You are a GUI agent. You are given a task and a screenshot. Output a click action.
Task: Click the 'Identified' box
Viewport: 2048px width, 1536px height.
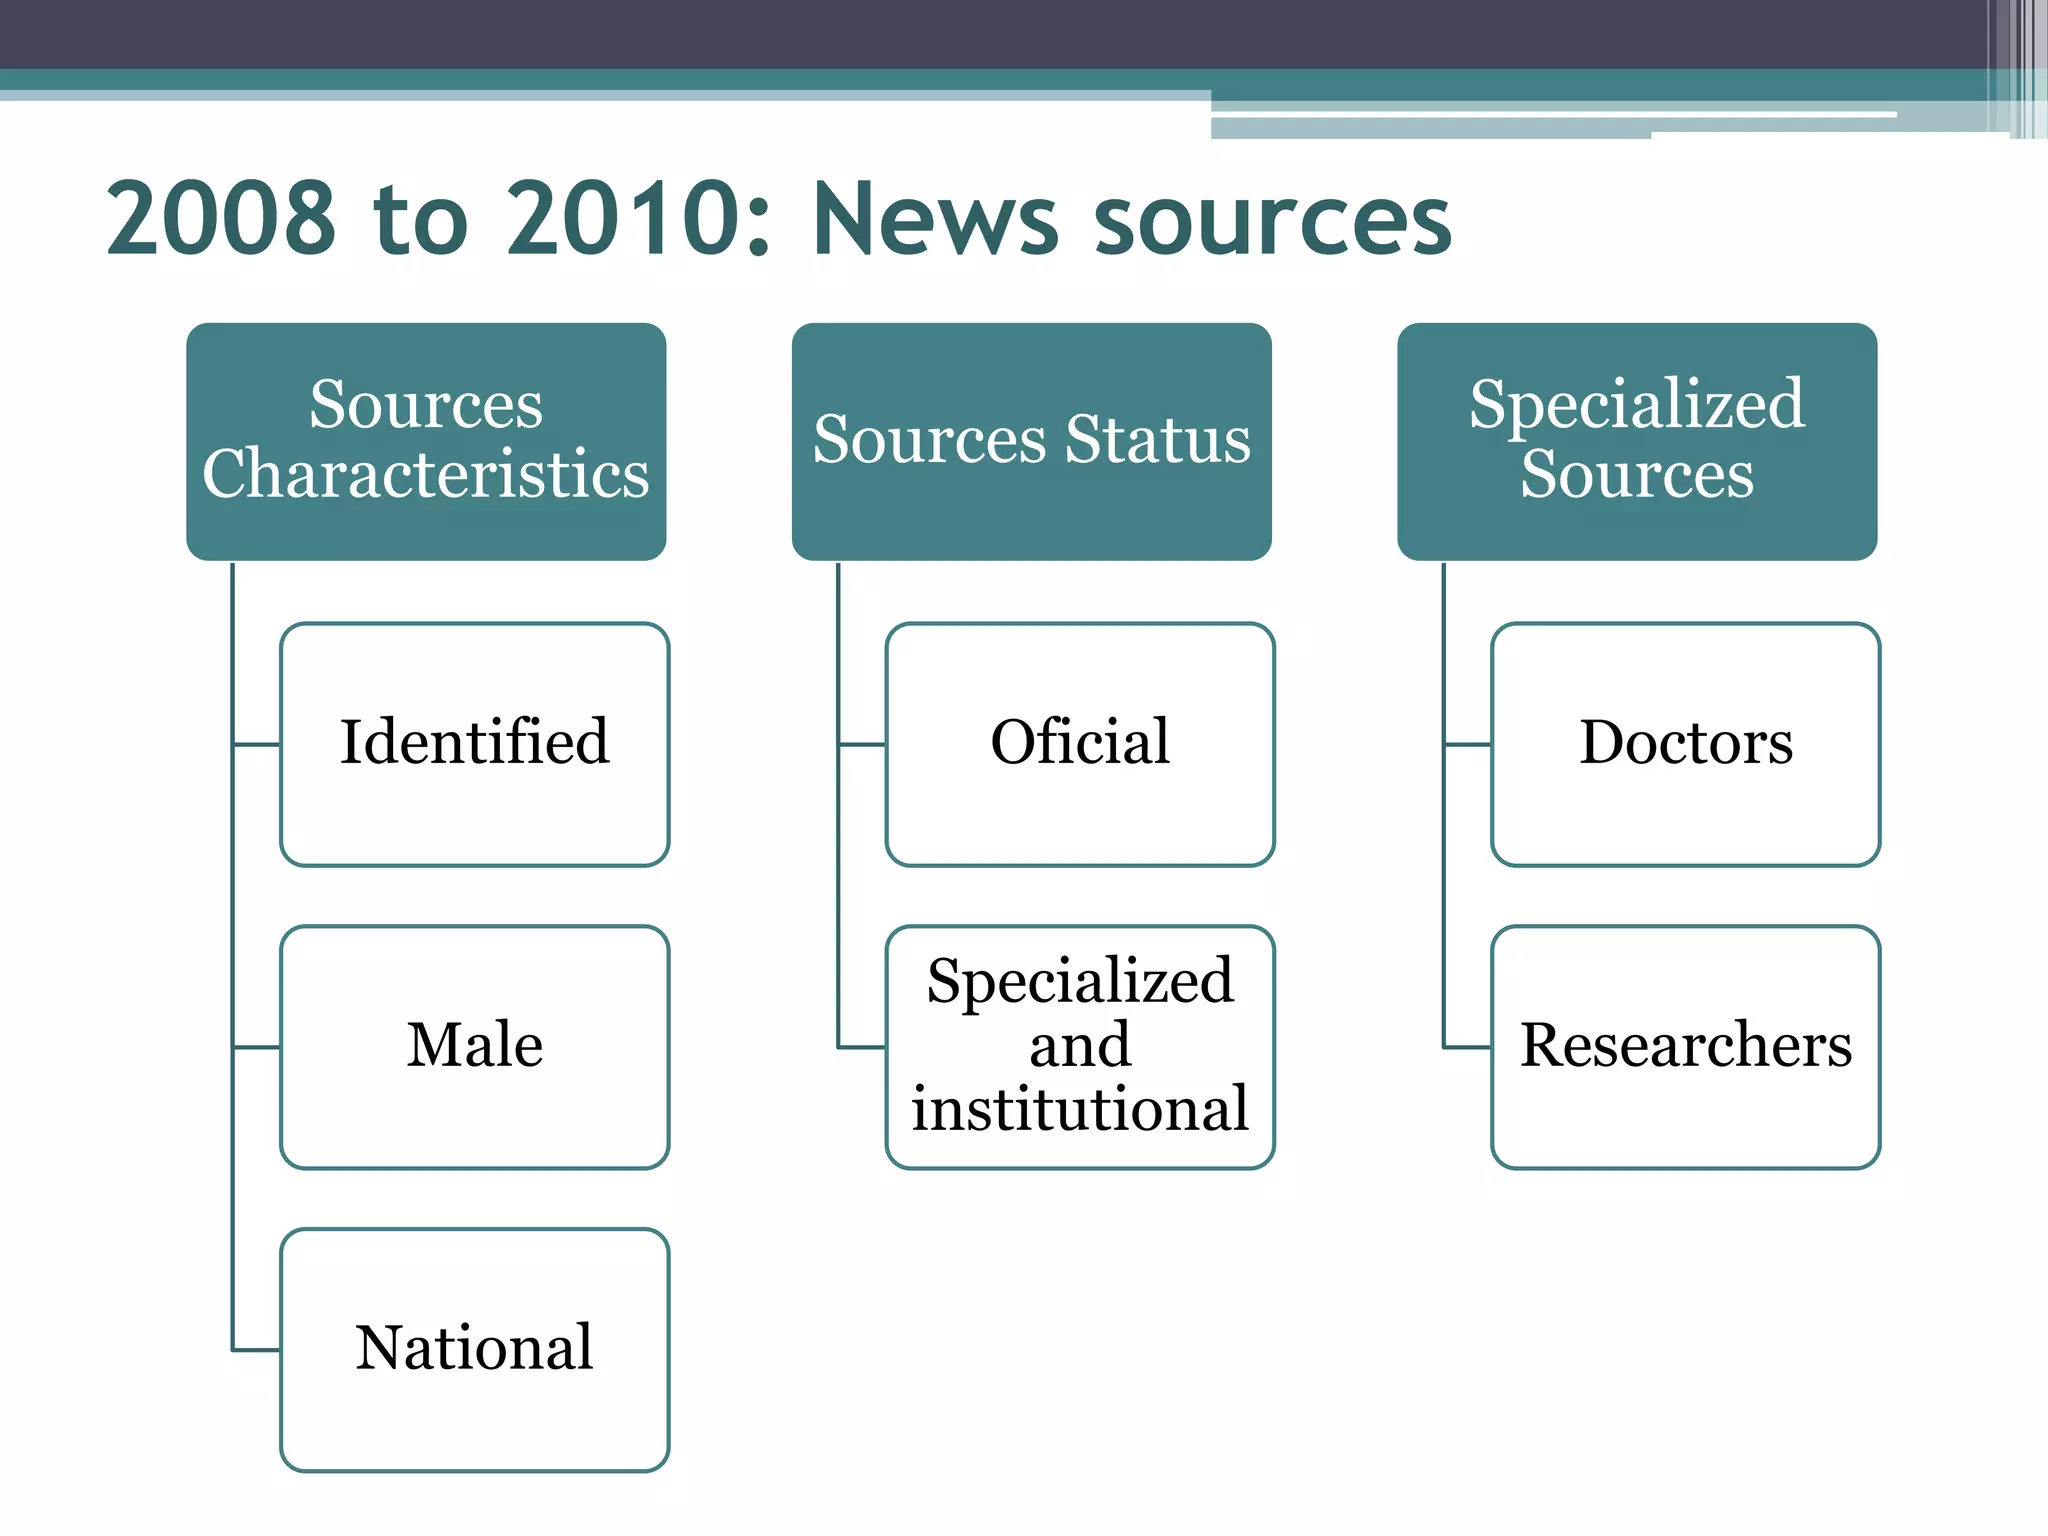click(475, 744)
